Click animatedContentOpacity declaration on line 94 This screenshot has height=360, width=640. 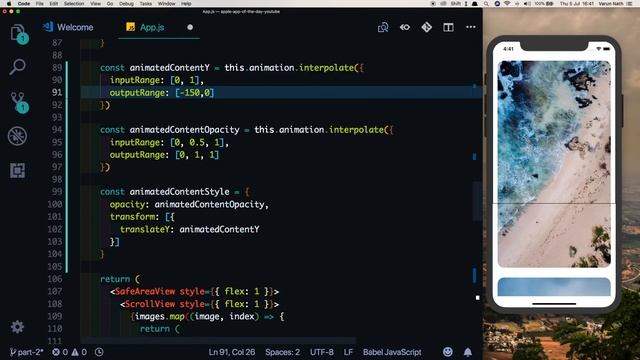click(x=184, y=129)
